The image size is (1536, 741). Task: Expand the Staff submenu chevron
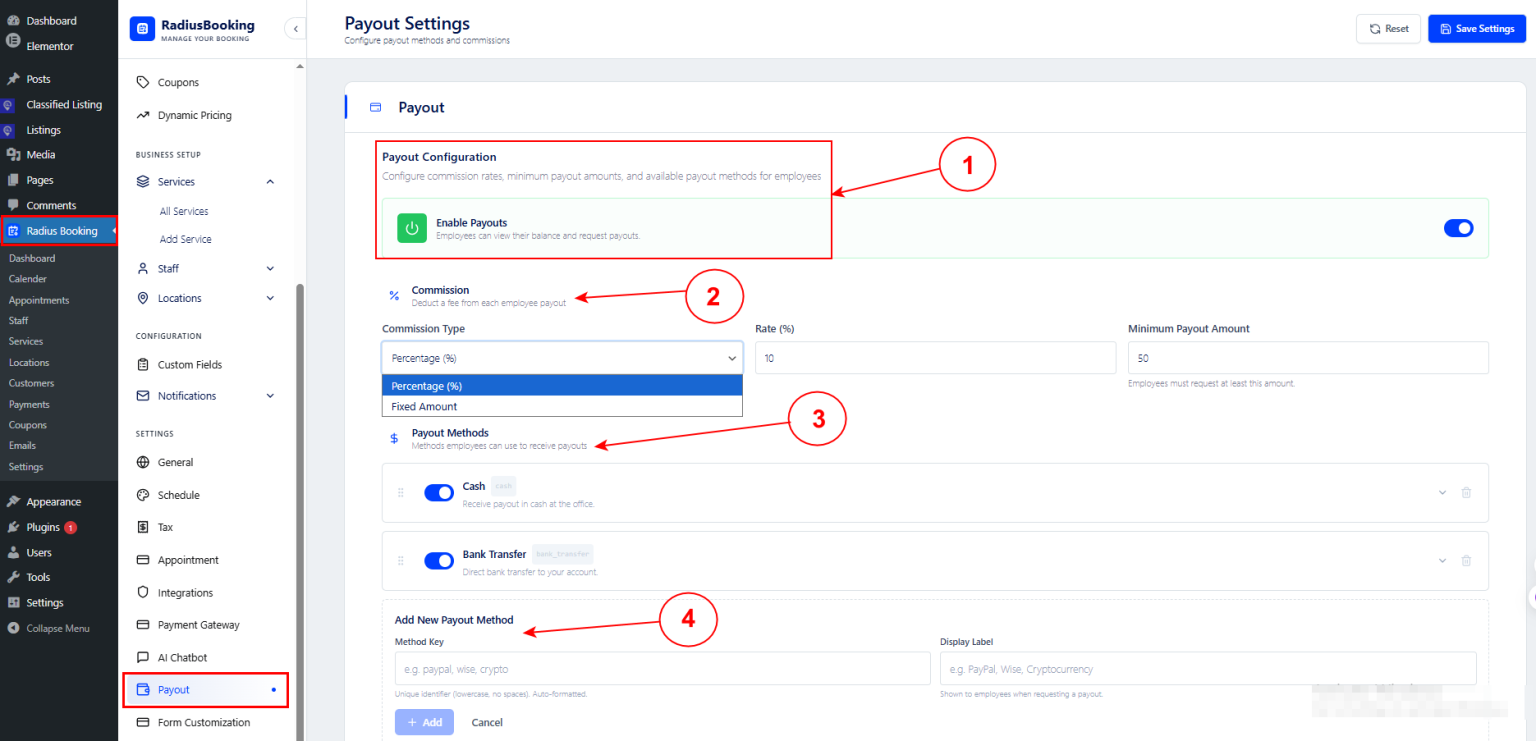coord(270,268)
